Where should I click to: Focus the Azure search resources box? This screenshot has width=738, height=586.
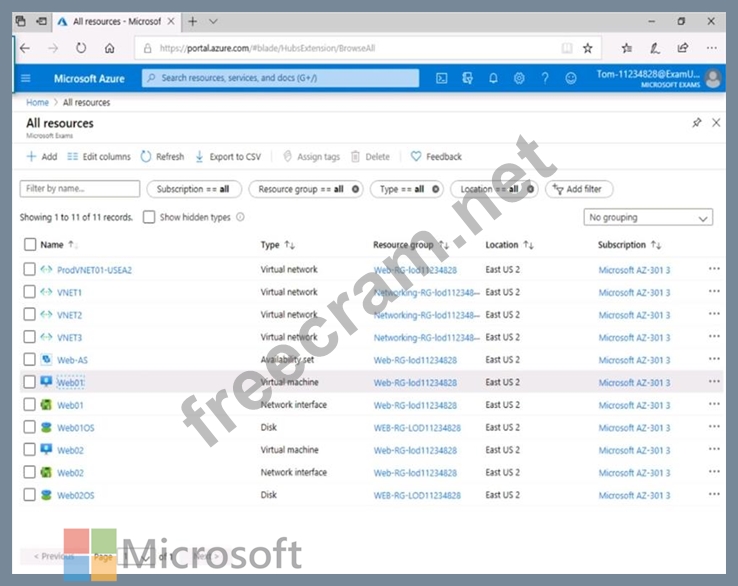[281, 78]
